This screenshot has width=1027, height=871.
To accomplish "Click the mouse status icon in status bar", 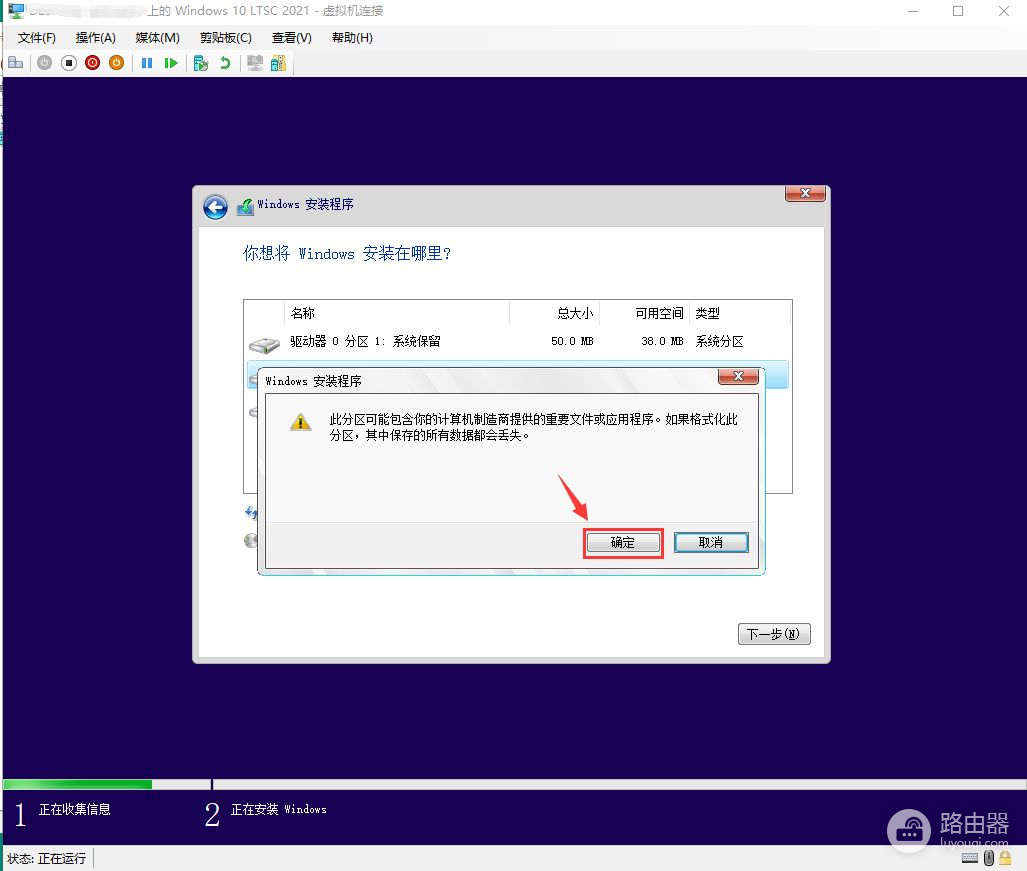I will click(989, 858).
